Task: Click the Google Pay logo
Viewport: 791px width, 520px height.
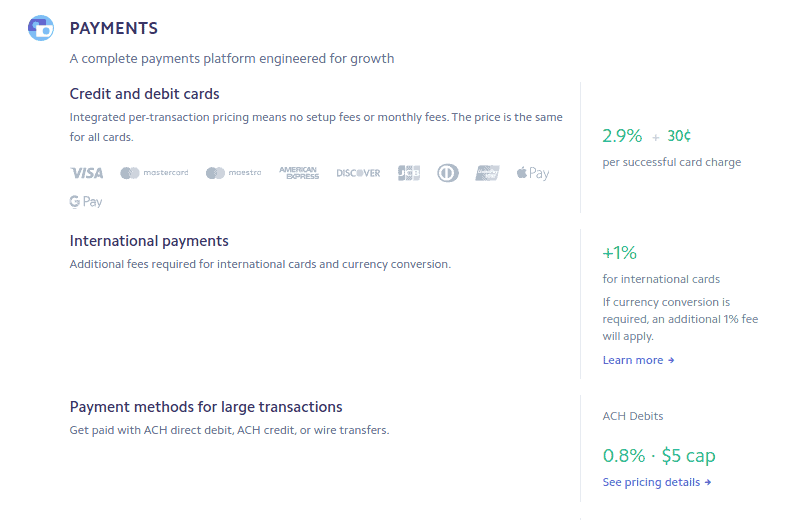Action: coord(86,202)
